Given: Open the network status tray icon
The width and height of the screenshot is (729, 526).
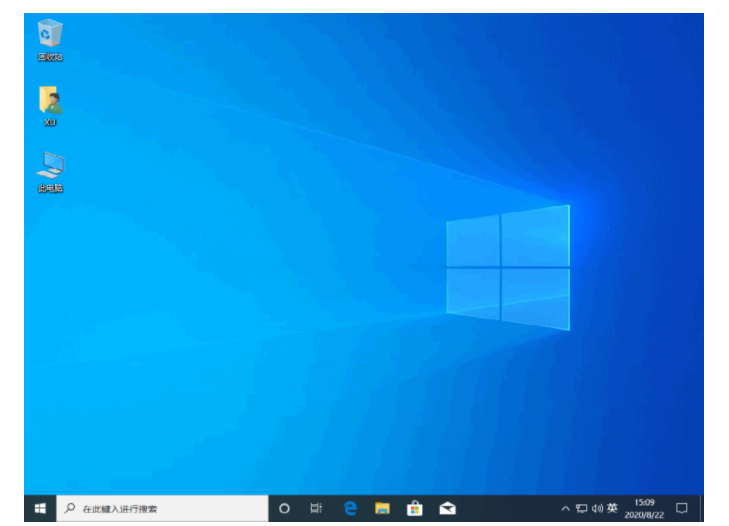Looking at the screenshot, I should (581, 508).
